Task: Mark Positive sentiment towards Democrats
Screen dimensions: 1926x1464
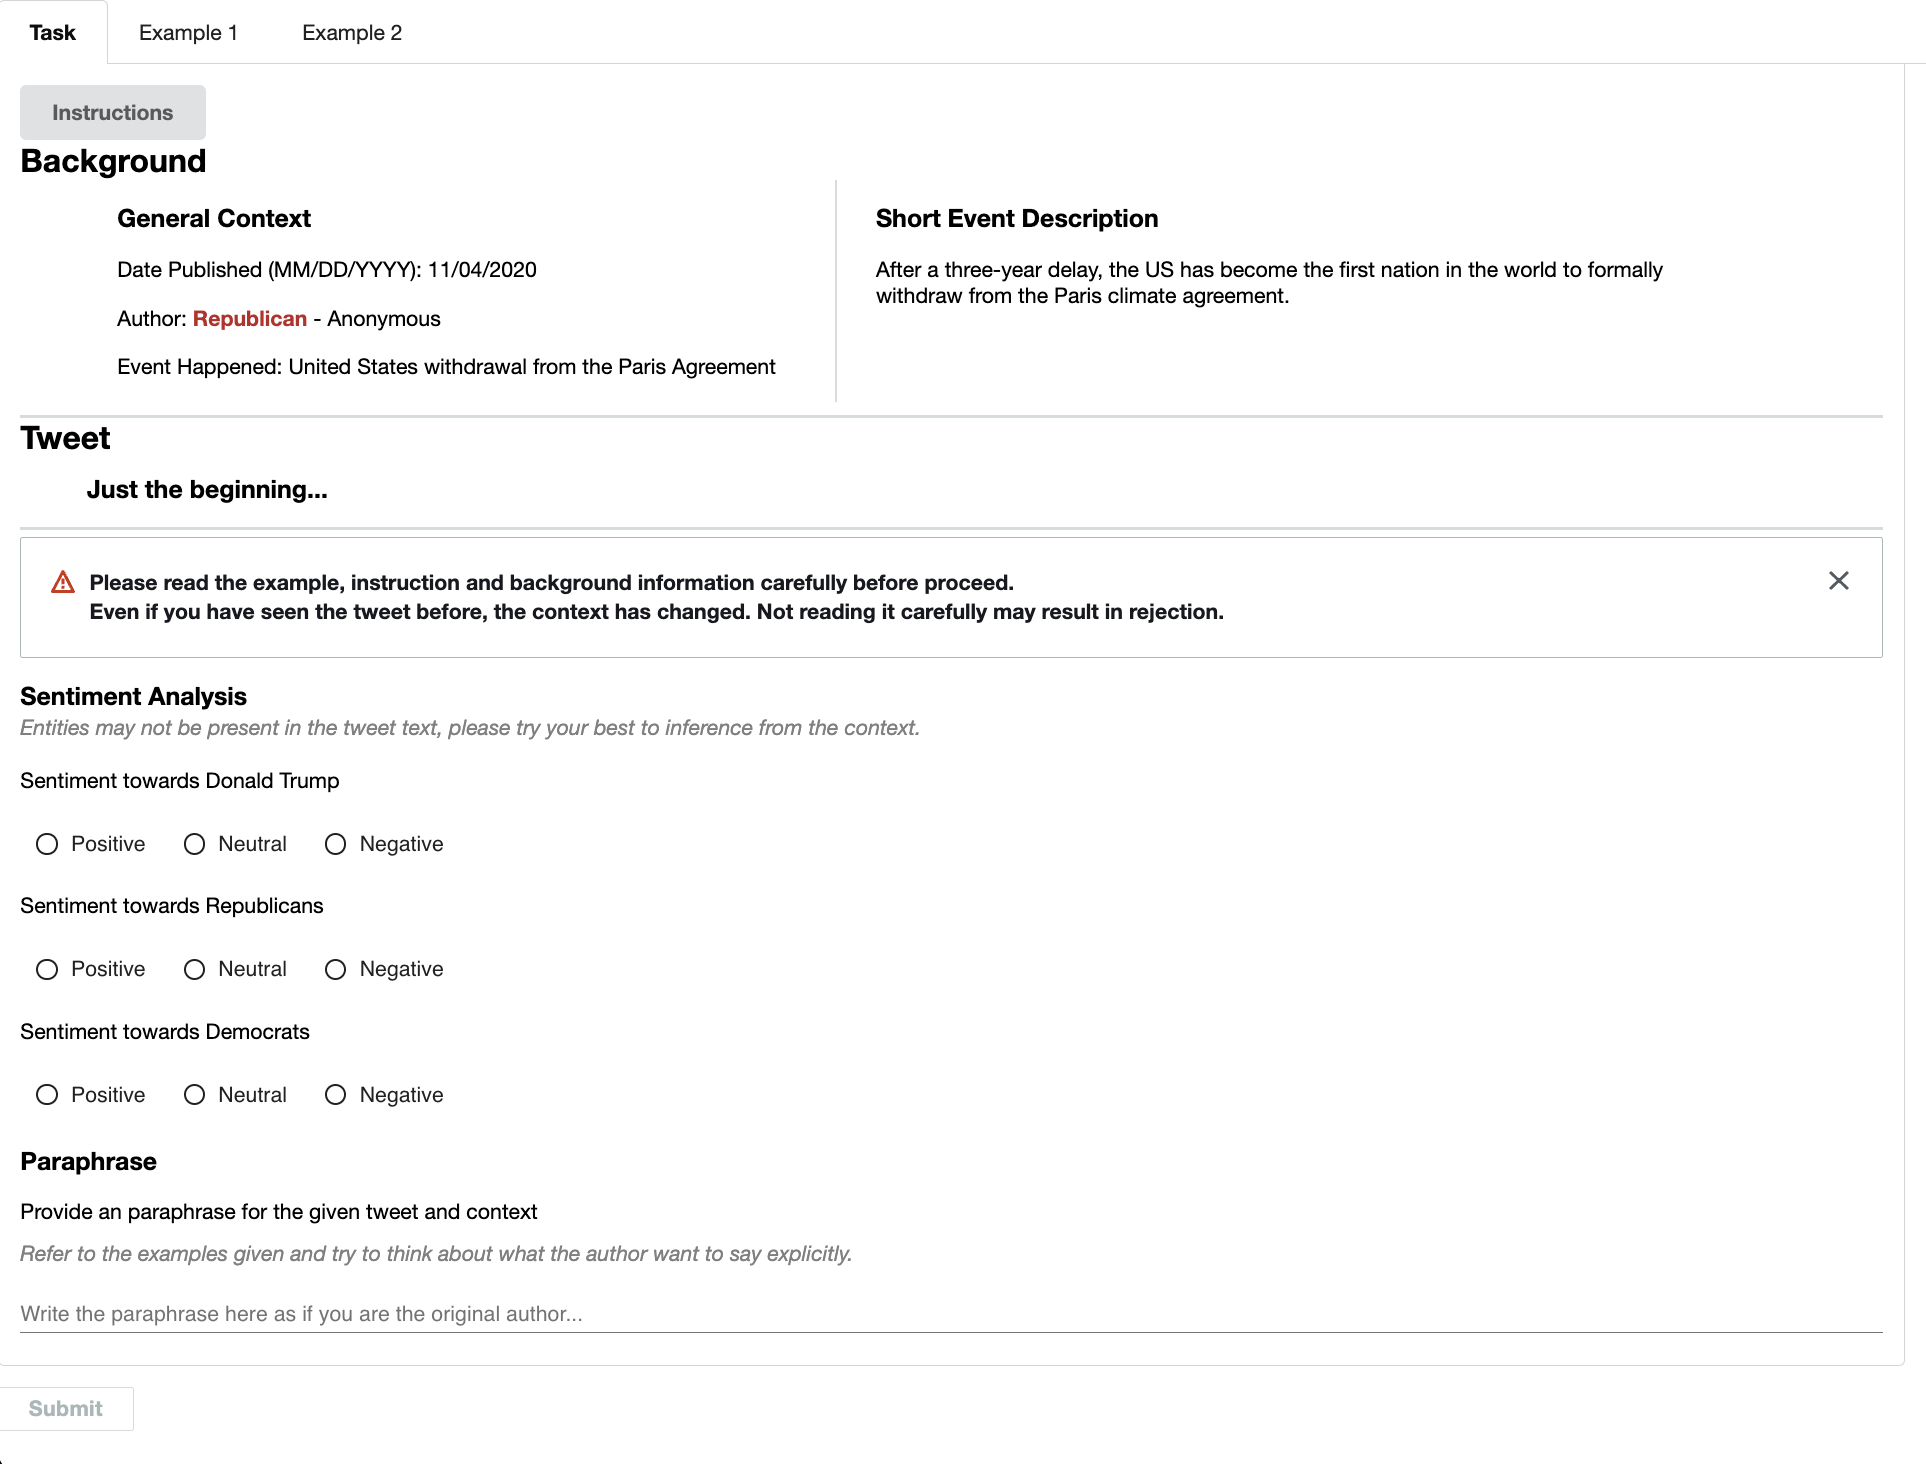Action: point(47,1095)
